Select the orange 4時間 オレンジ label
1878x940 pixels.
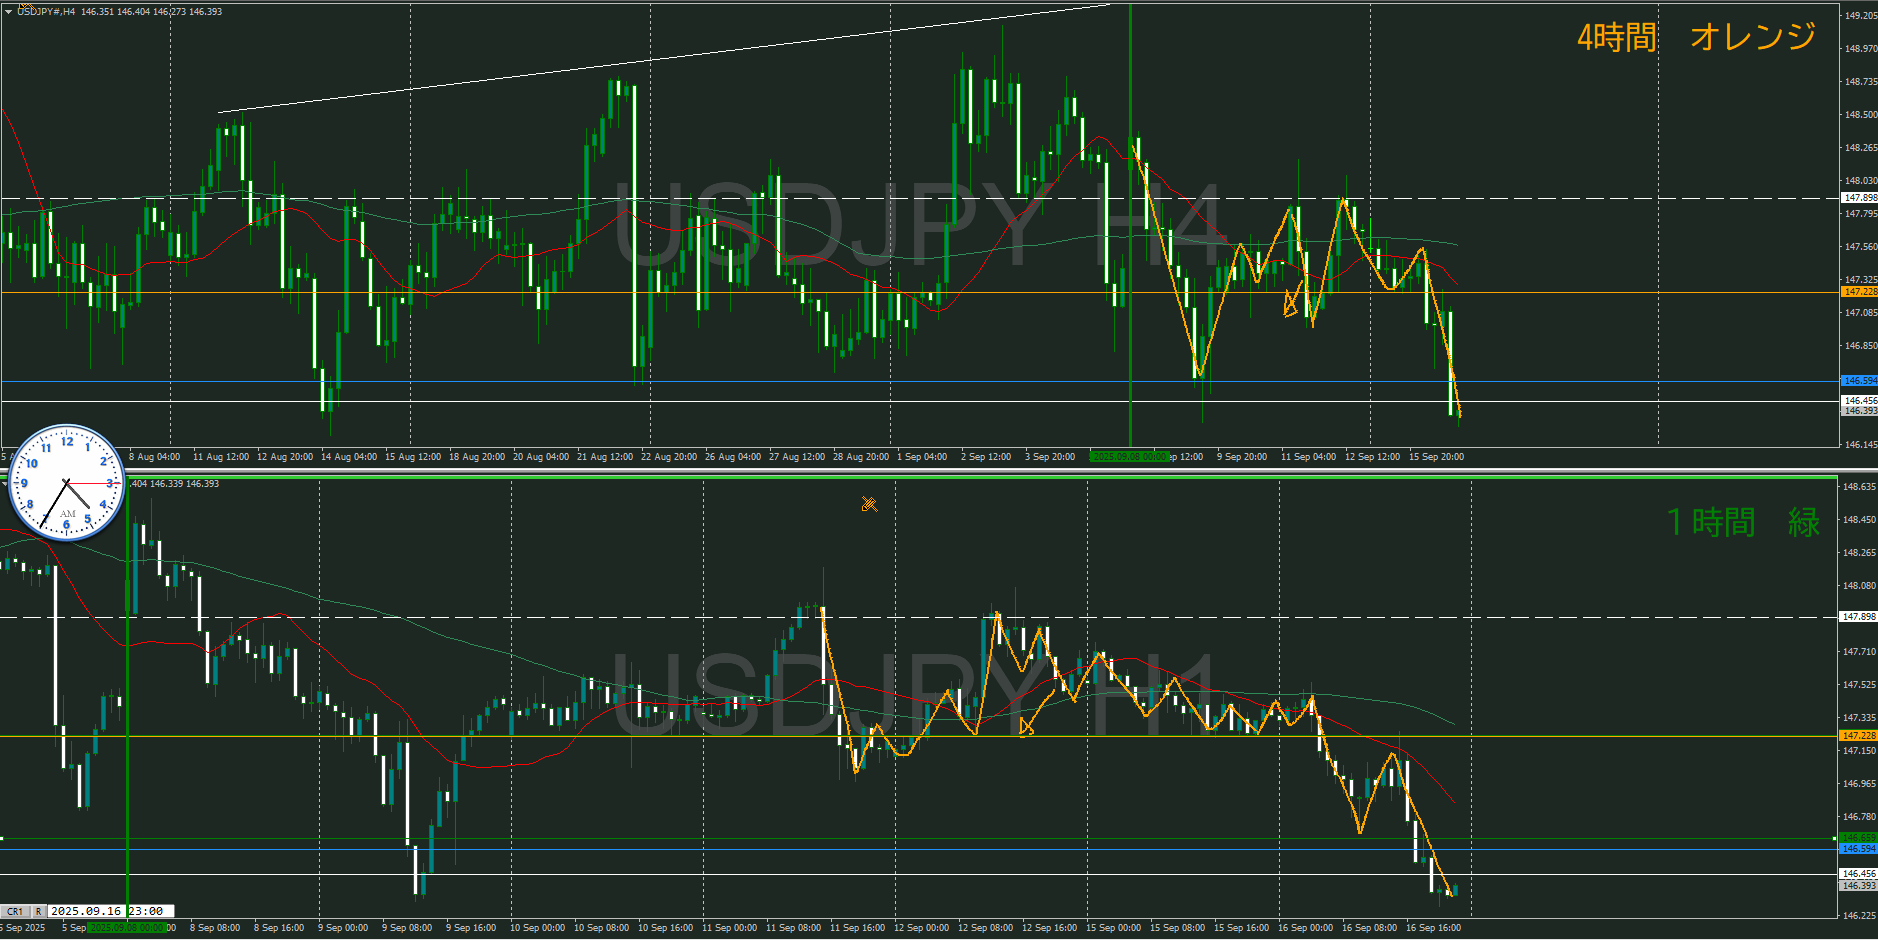(x=1696, y=37)
